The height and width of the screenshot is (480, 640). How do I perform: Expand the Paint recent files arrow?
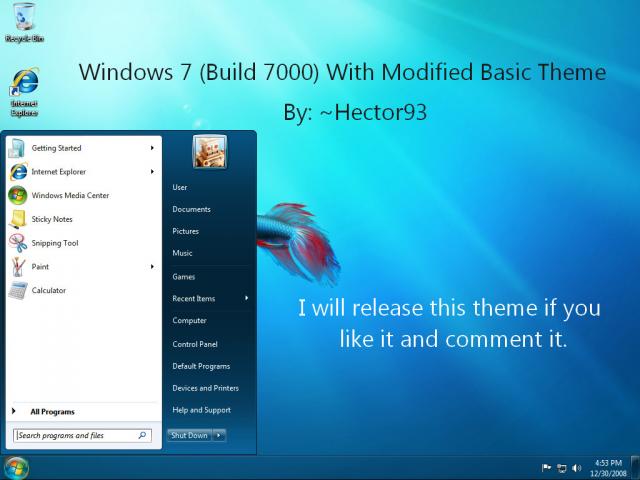click(x=152, y=267)
